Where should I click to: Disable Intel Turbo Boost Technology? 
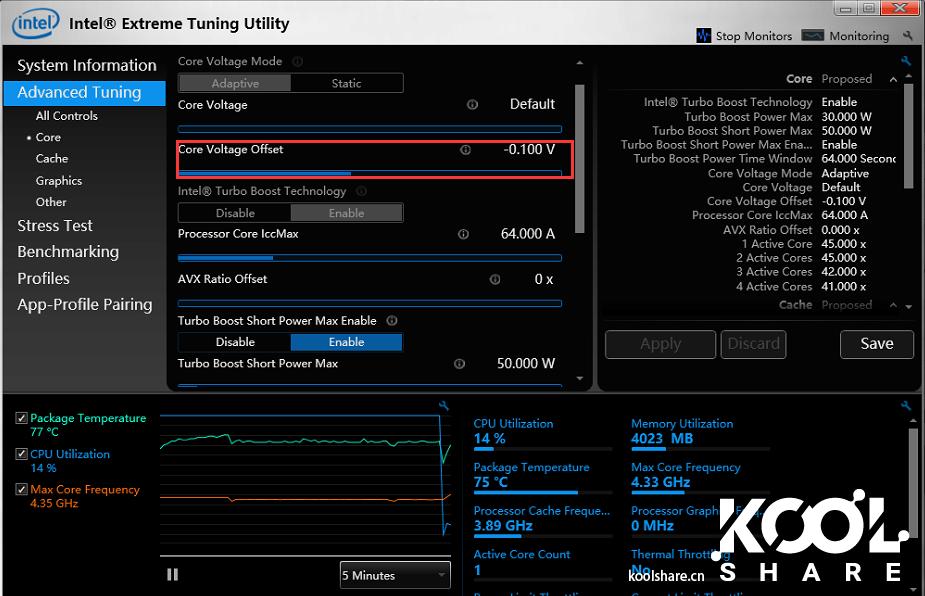click(235, 213)
